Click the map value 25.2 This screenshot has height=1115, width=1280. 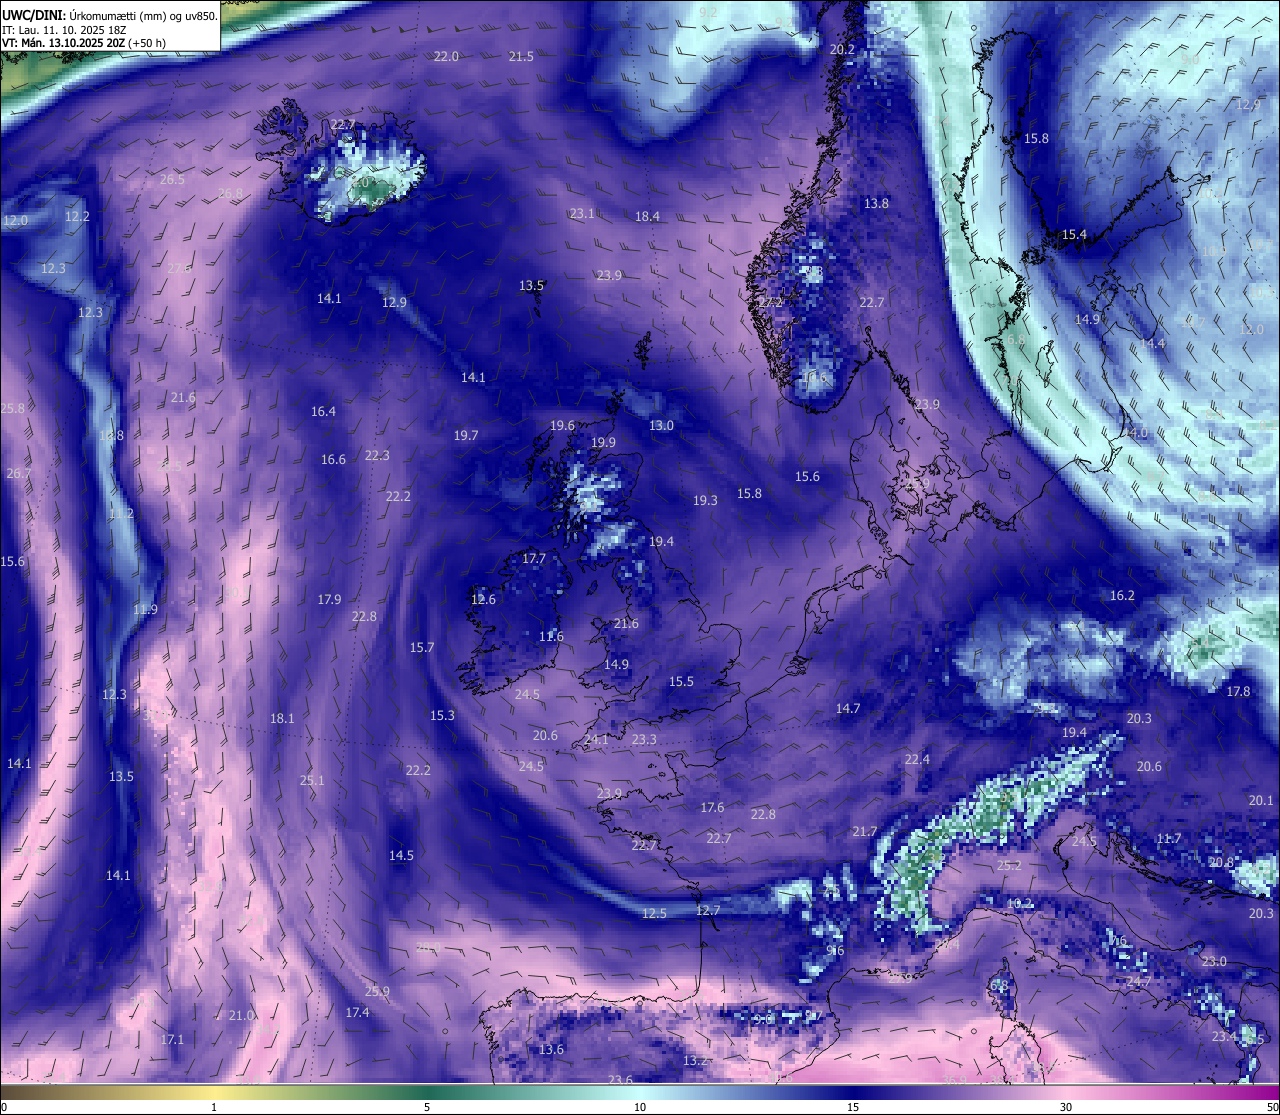click(1009, 866)
